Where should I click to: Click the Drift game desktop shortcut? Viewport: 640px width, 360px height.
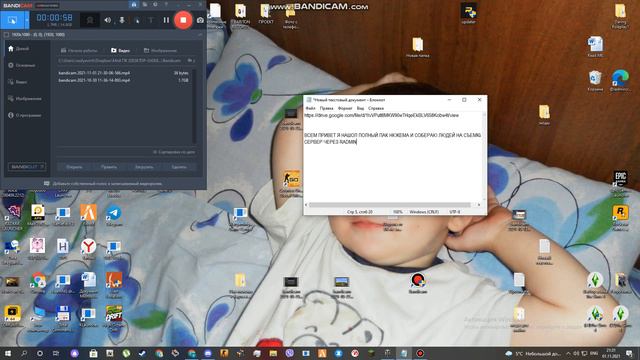[114, 316]
